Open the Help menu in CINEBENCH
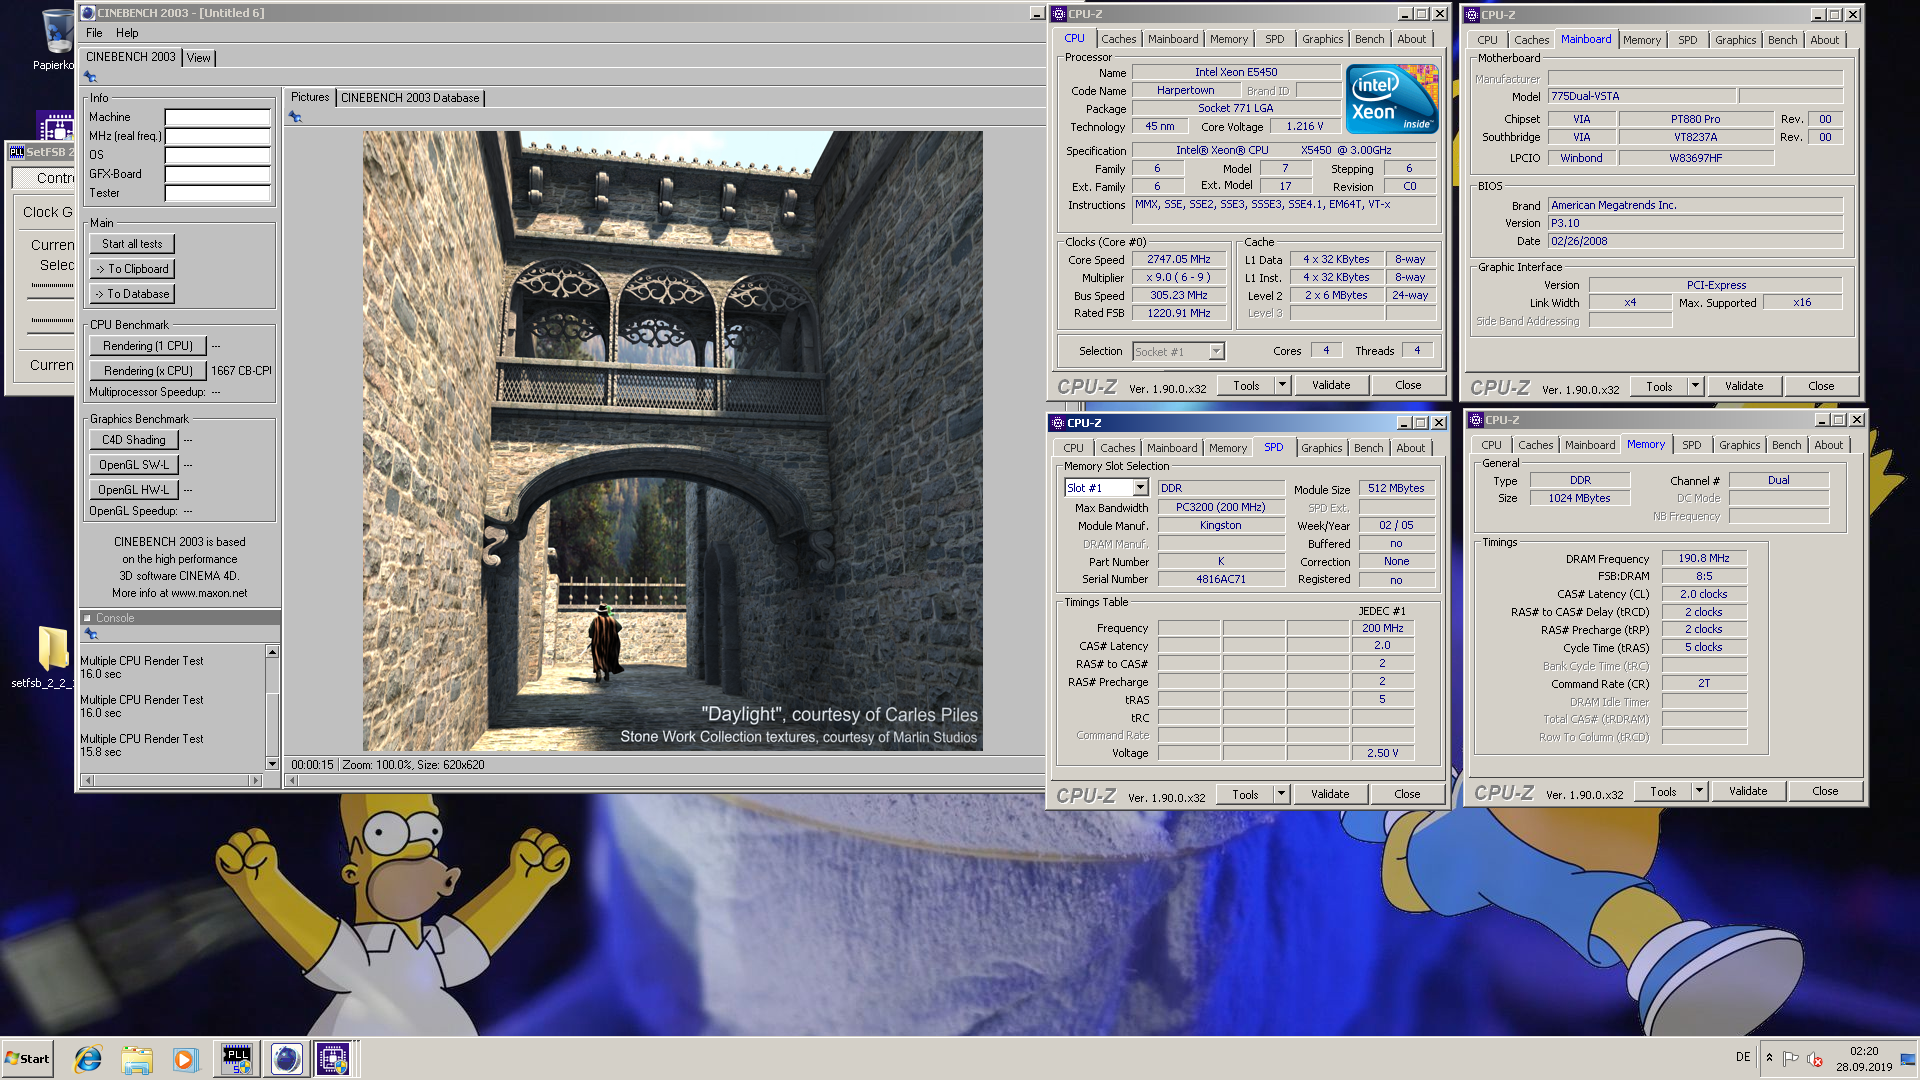Screen dimensions: 1920x1080 tap(127, 33)
